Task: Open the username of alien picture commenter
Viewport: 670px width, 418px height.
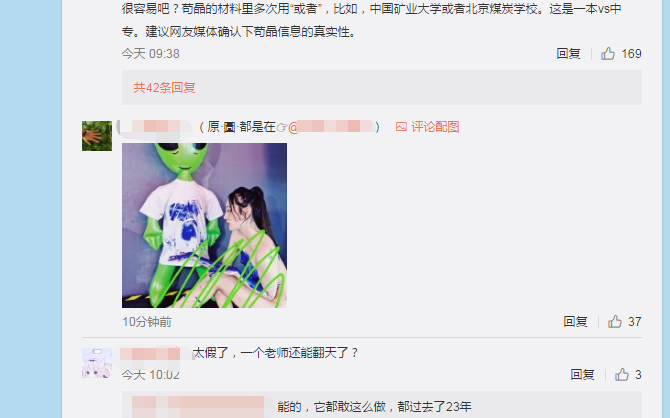Action: tap(156, 127)
